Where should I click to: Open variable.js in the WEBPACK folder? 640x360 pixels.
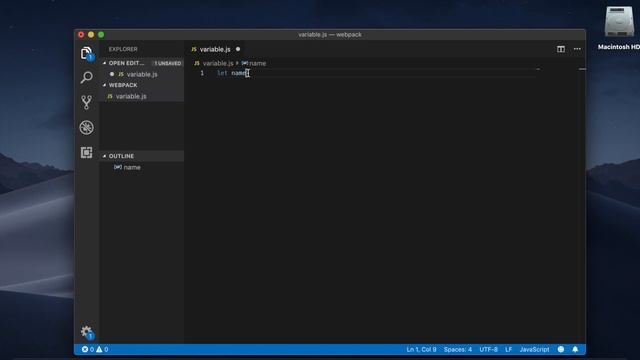142,96
